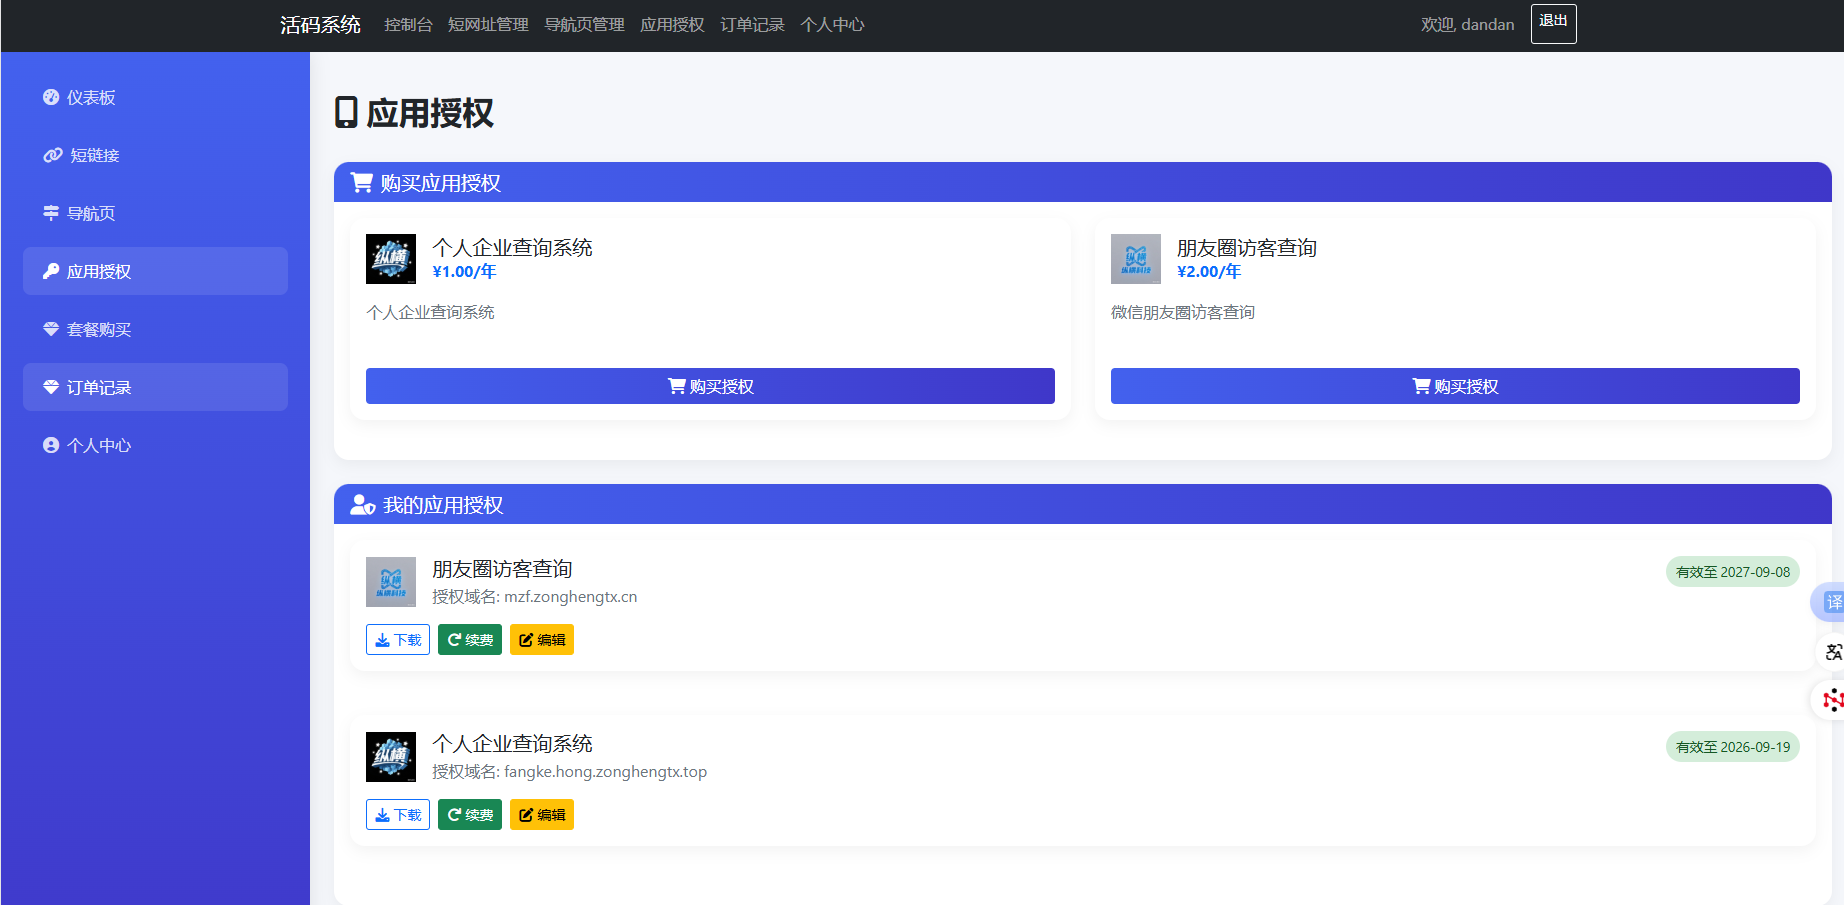Click the navigation page signpost icon

click(x=51, y=213)
